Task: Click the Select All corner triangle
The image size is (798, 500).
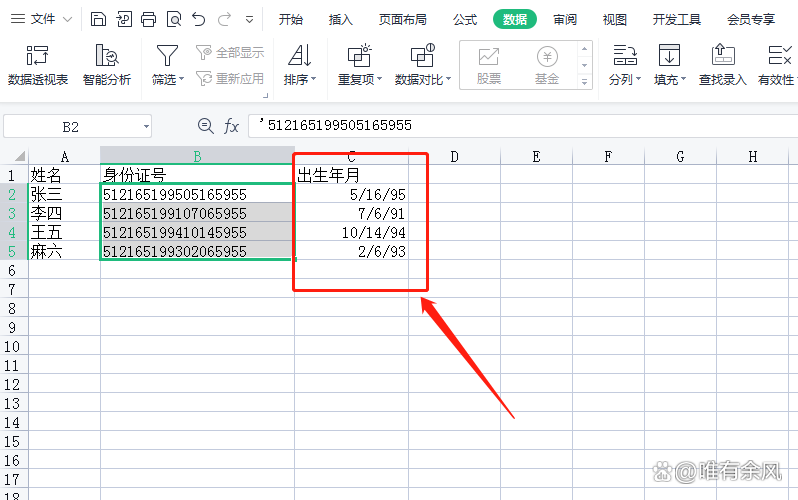Action: [x=19, y=156]
